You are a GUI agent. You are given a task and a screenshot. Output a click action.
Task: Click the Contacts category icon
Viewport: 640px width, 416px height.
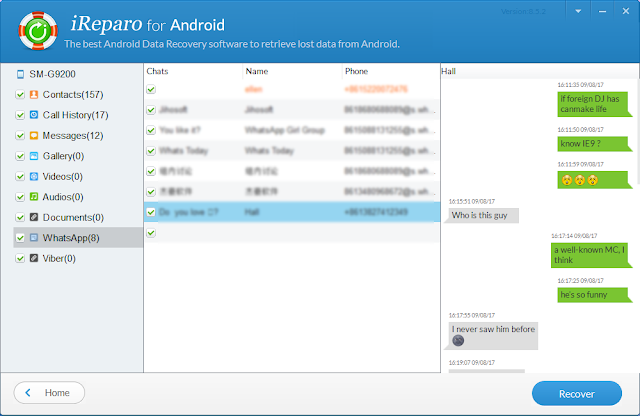click(34, 95)
